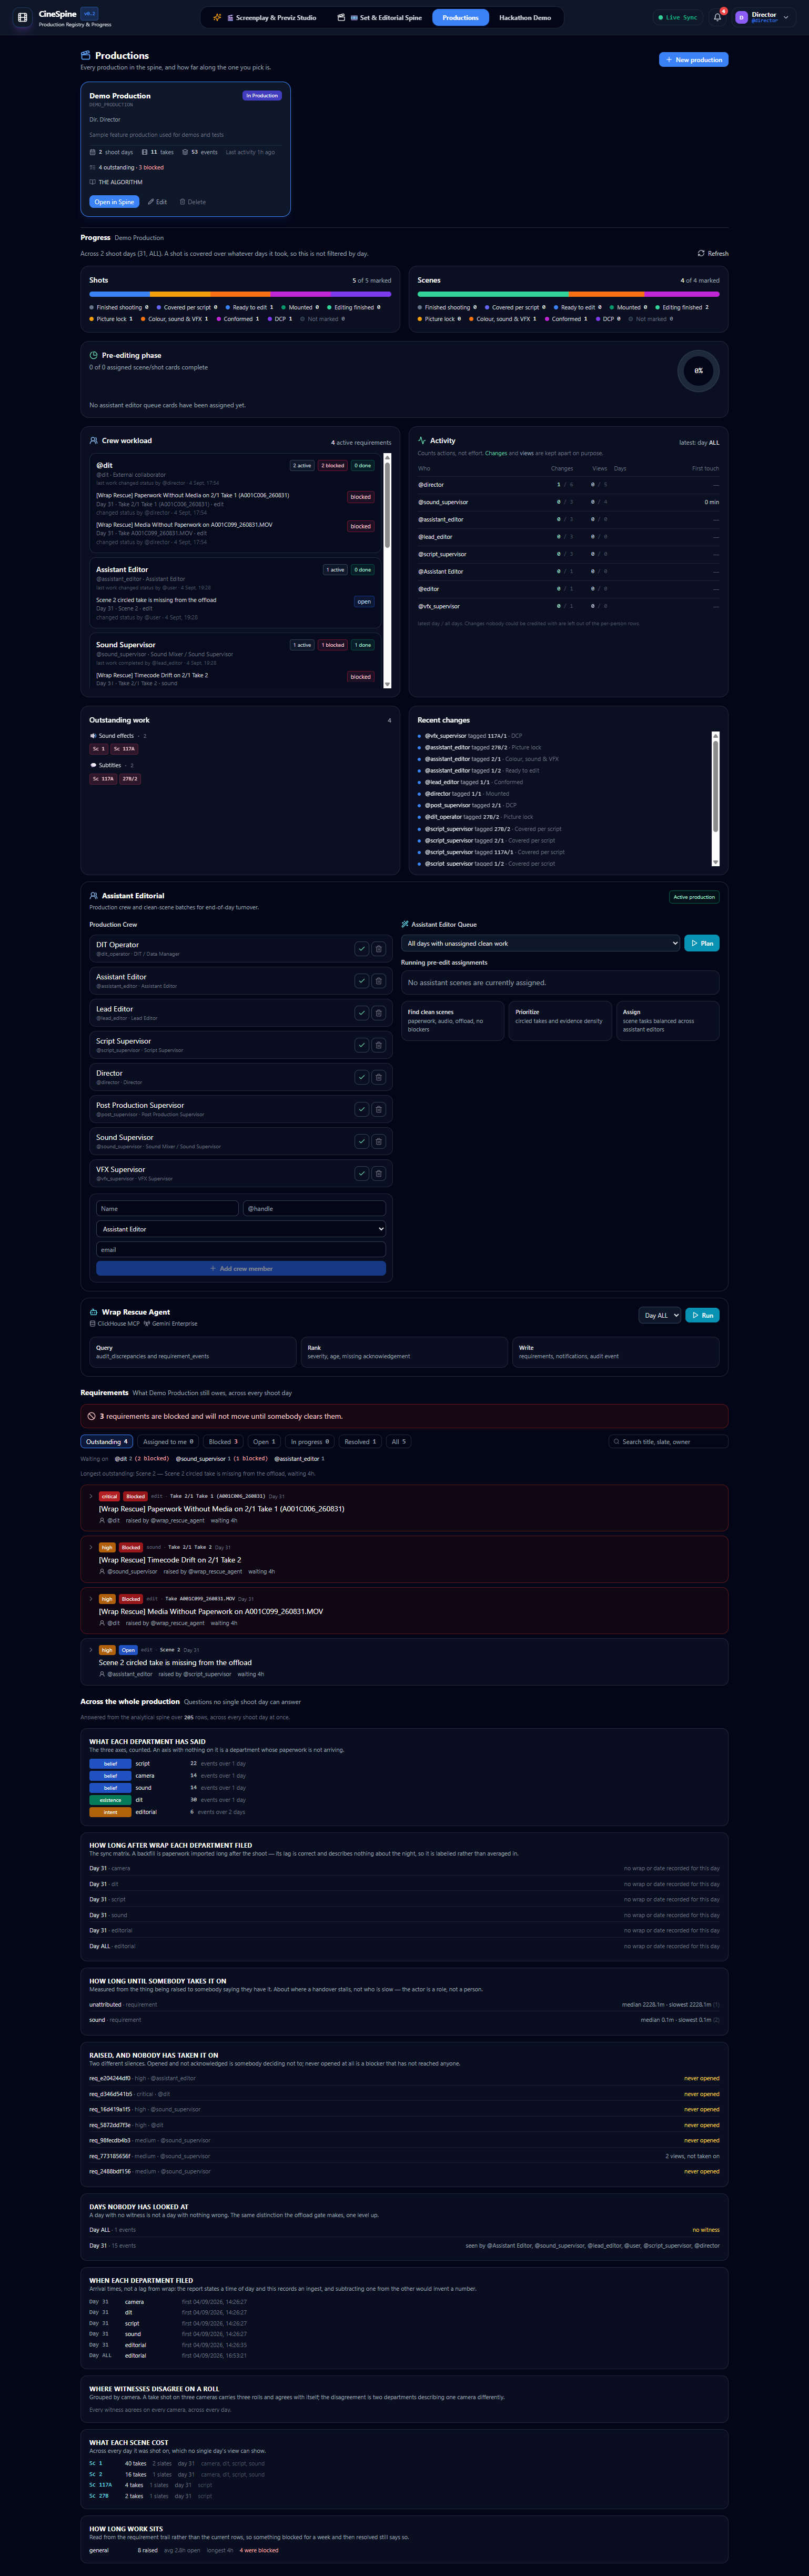The image size is (809, 2576).
Task: Click the New production button
Action: (x=693, y=60)
